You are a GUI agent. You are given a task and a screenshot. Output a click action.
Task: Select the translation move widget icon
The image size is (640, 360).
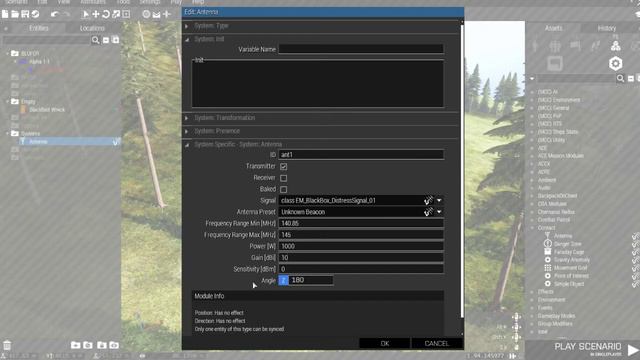coord(96,14)
